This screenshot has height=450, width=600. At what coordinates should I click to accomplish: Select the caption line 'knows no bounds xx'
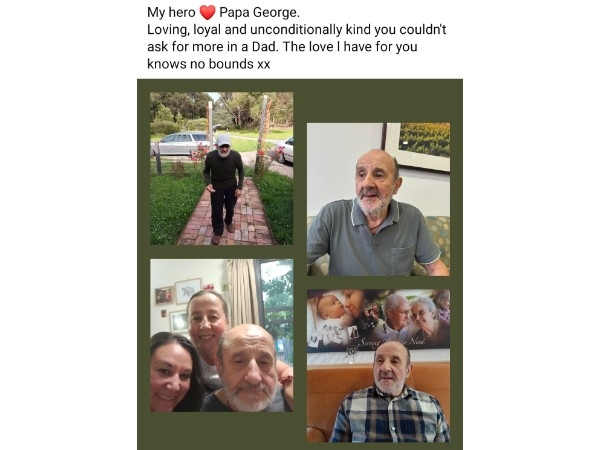tap(209, 64)
